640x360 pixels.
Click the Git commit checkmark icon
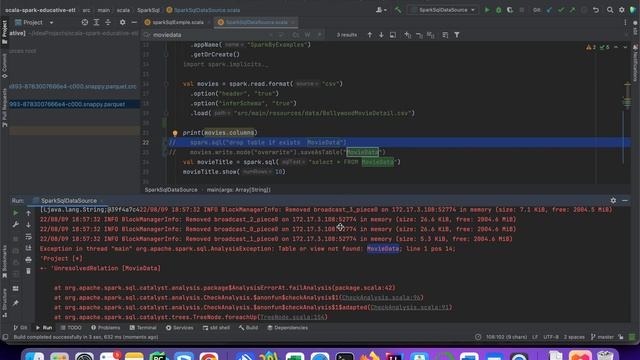(x=561, y=10)
